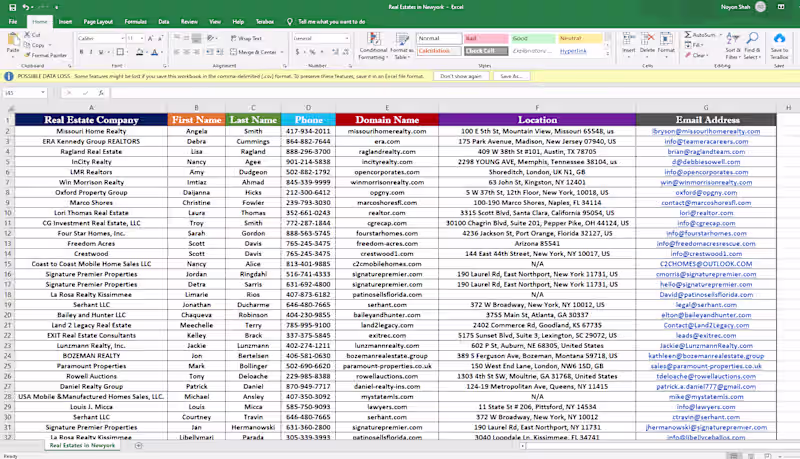Click the Insert Function fx icon
The image size is (800, 459).
coord(101,93)
